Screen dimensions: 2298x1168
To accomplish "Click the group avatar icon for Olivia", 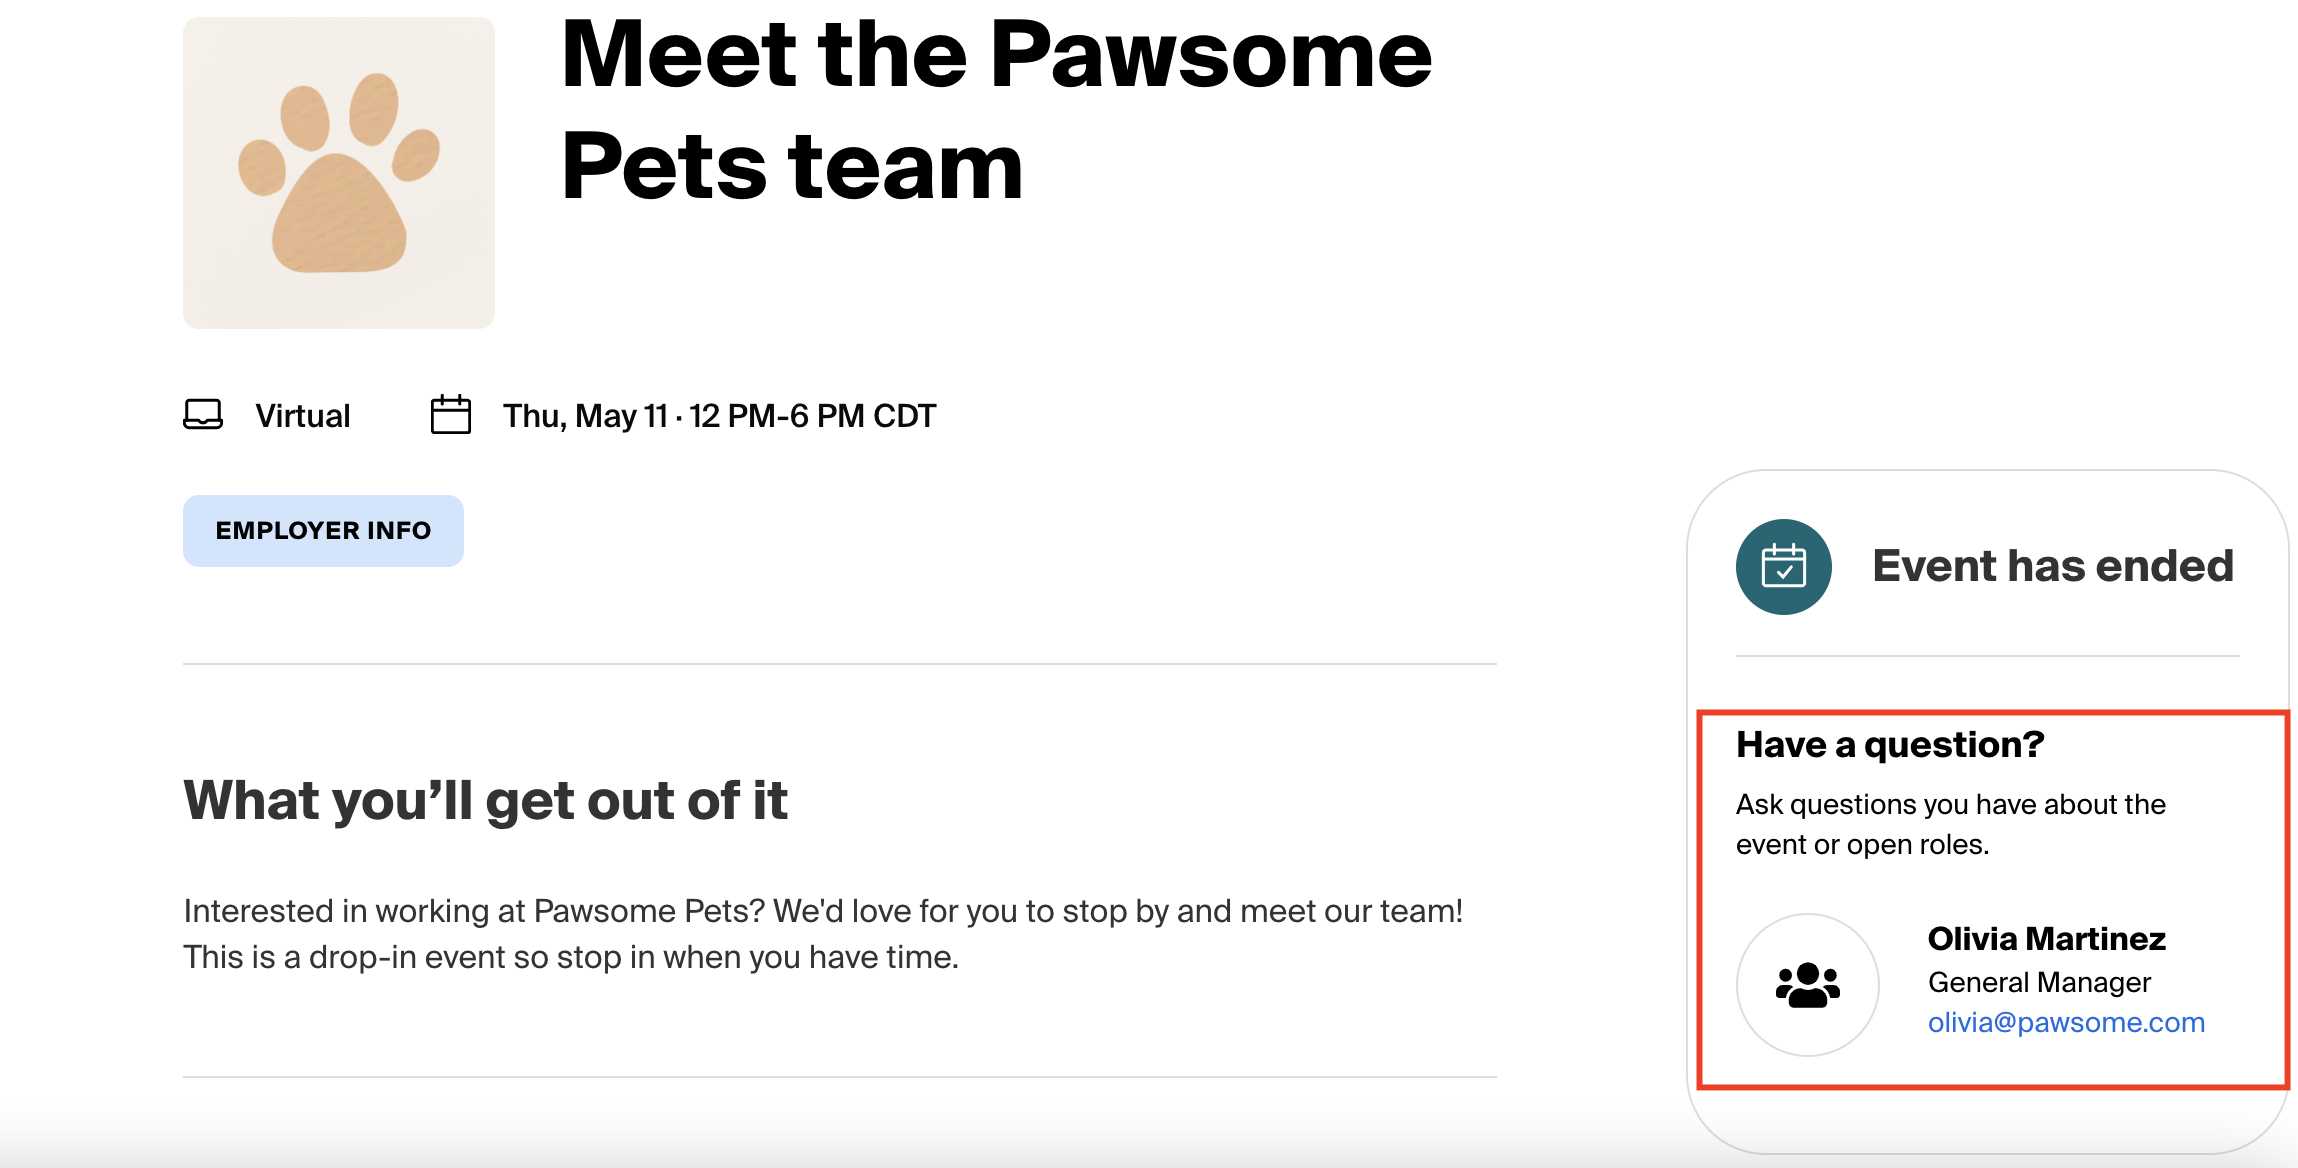I will 1808,985.
